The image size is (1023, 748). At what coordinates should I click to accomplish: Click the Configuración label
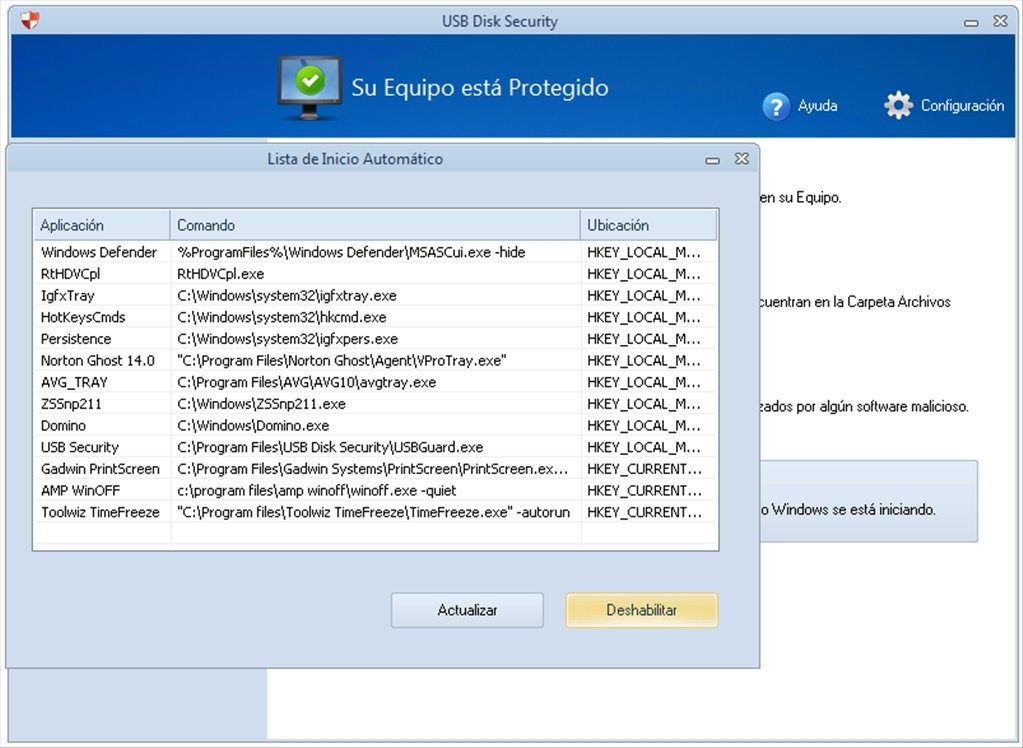pyautogui.click(x=962, y=106)
